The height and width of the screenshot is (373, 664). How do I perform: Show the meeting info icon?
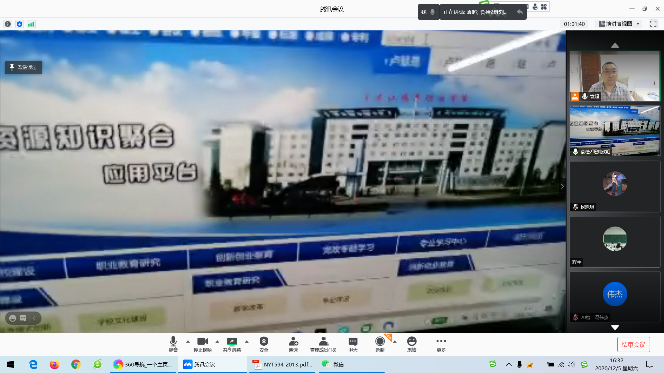pos(8,24)
